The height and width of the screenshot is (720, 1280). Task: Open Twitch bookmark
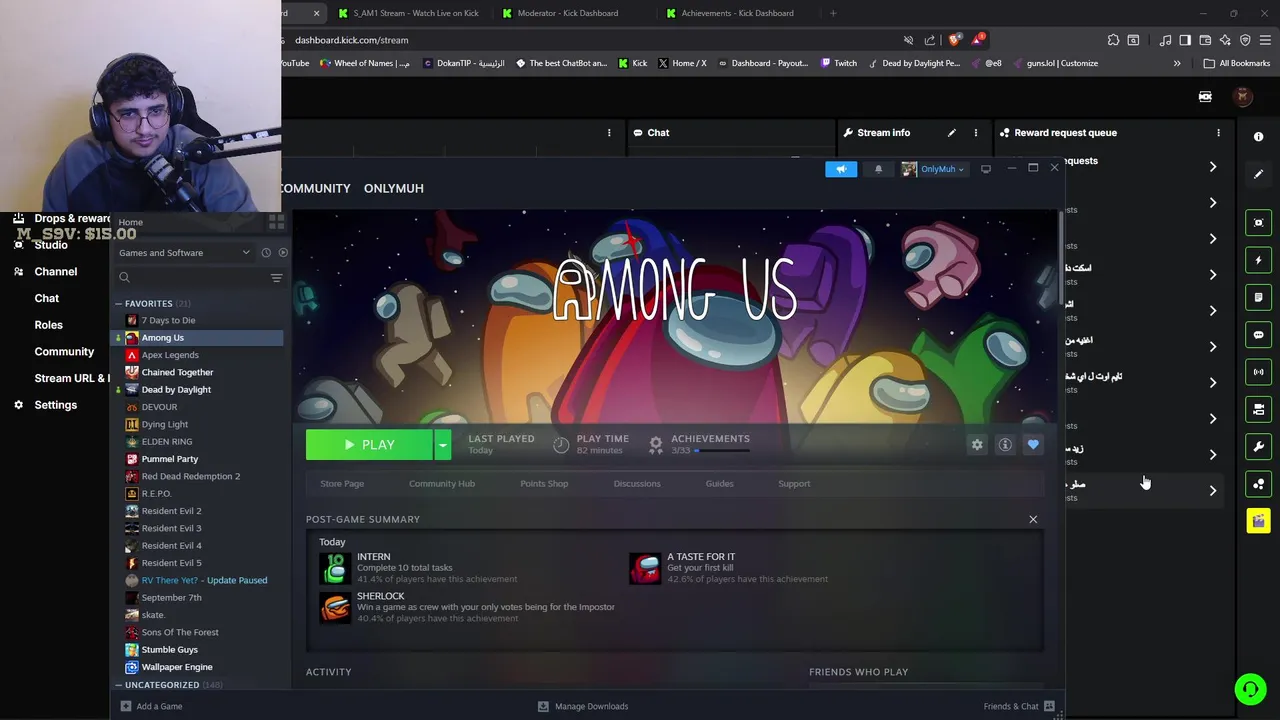839,63
